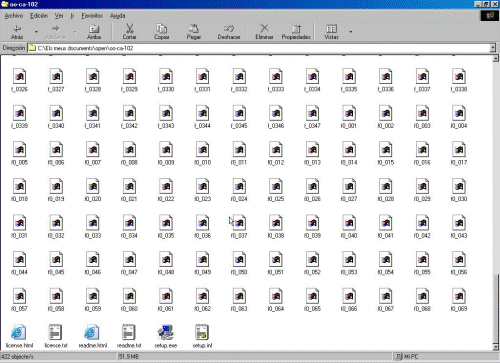The width and height of the screenshot is (500, 363).
Task: Click the f0_054 file name label
Action: click(386, 272)
